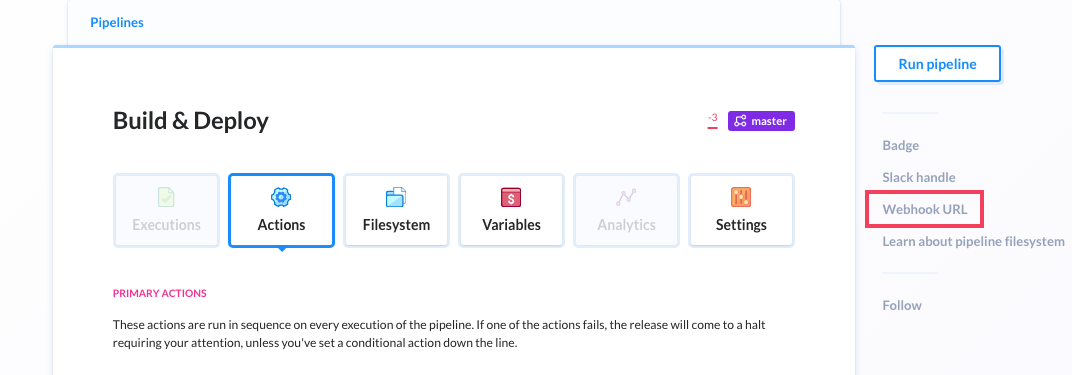Click the red Variables dollar icon
Image resolution: width=1072 pixels, height=375 pixels.
click(511, 197)
